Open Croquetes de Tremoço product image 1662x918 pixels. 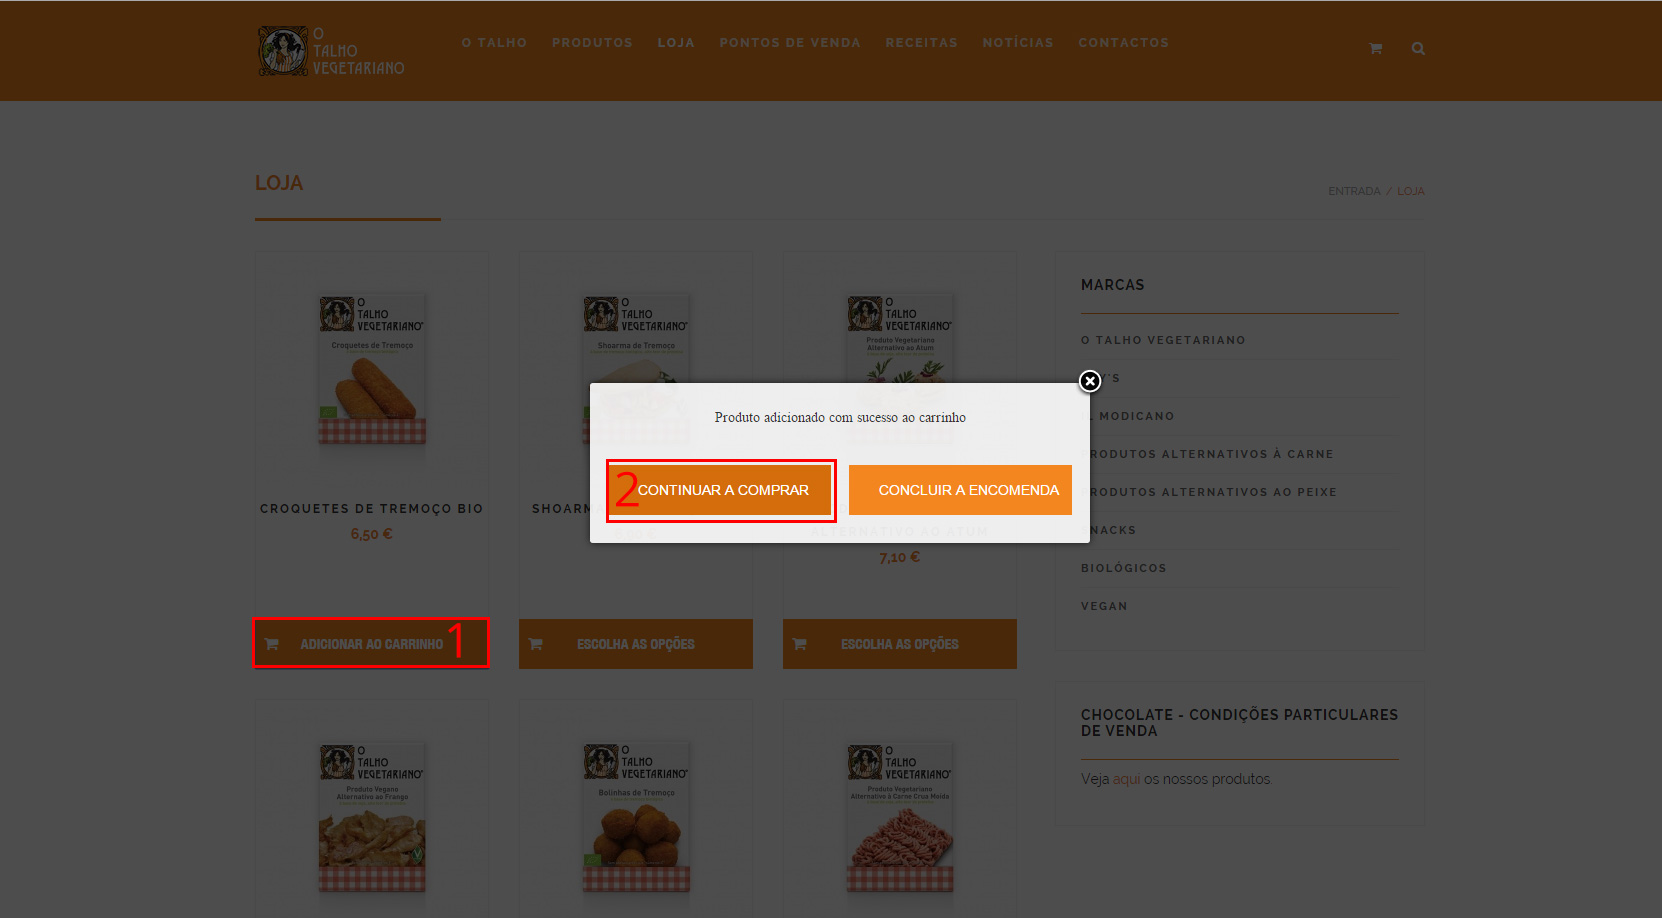tap(372, 369)
